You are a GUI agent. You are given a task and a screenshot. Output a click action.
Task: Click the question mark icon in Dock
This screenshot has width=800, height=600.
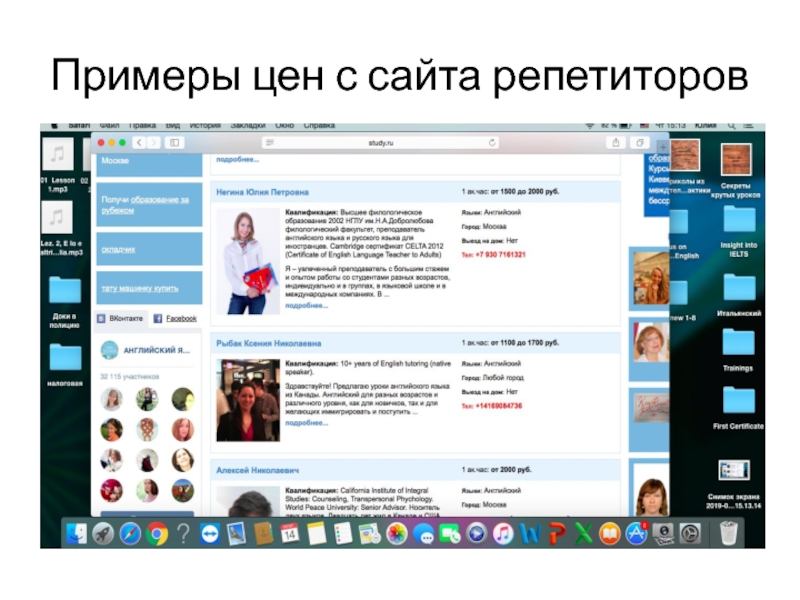(183, 534)
